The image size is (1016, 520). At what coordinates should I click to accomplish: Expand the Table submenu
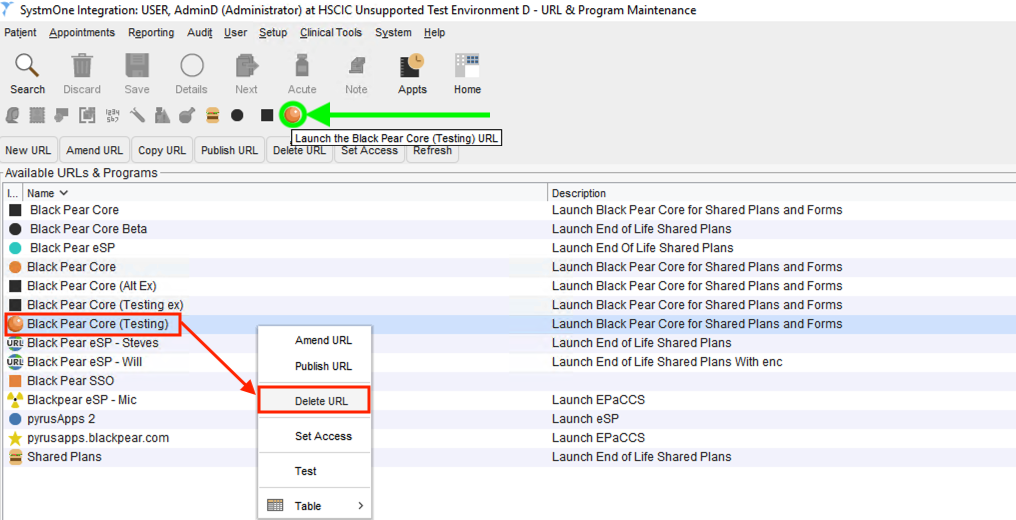[315, 506]
